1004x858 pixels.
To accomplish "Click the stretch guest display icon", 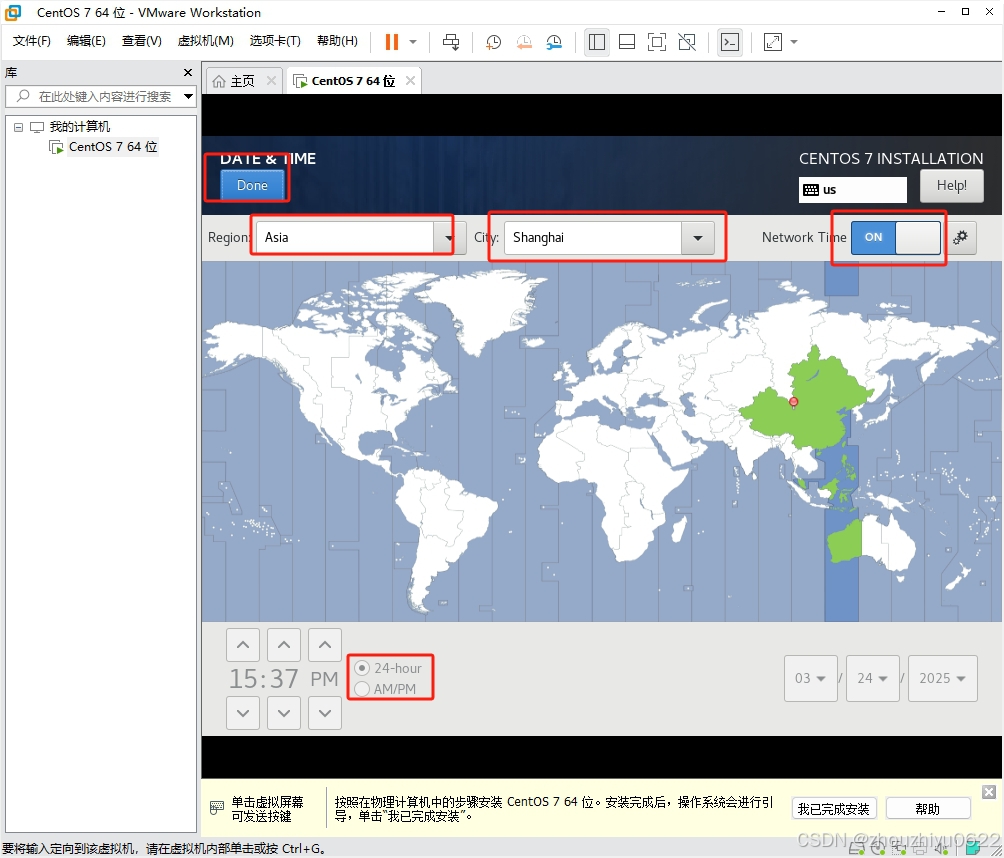I will click(x=773, y=42).
